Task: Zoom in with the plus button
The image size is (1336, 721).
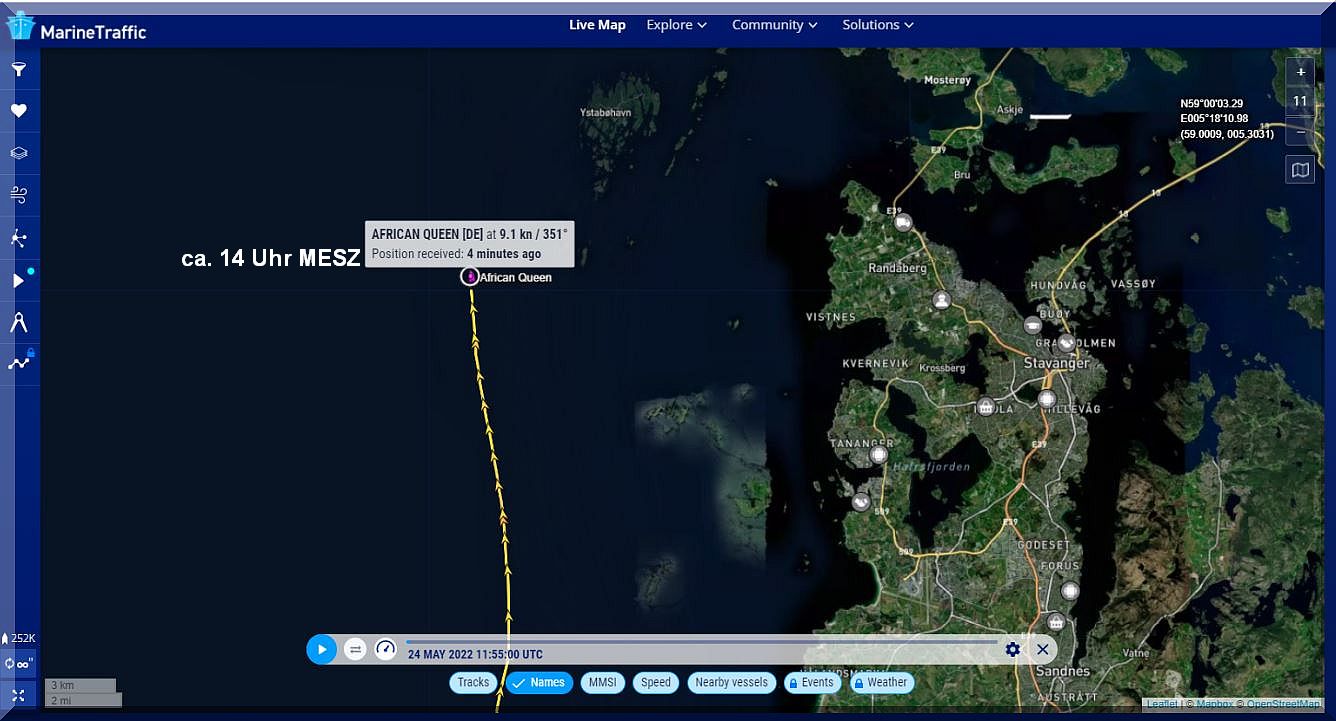Action: coord(1300,72)
